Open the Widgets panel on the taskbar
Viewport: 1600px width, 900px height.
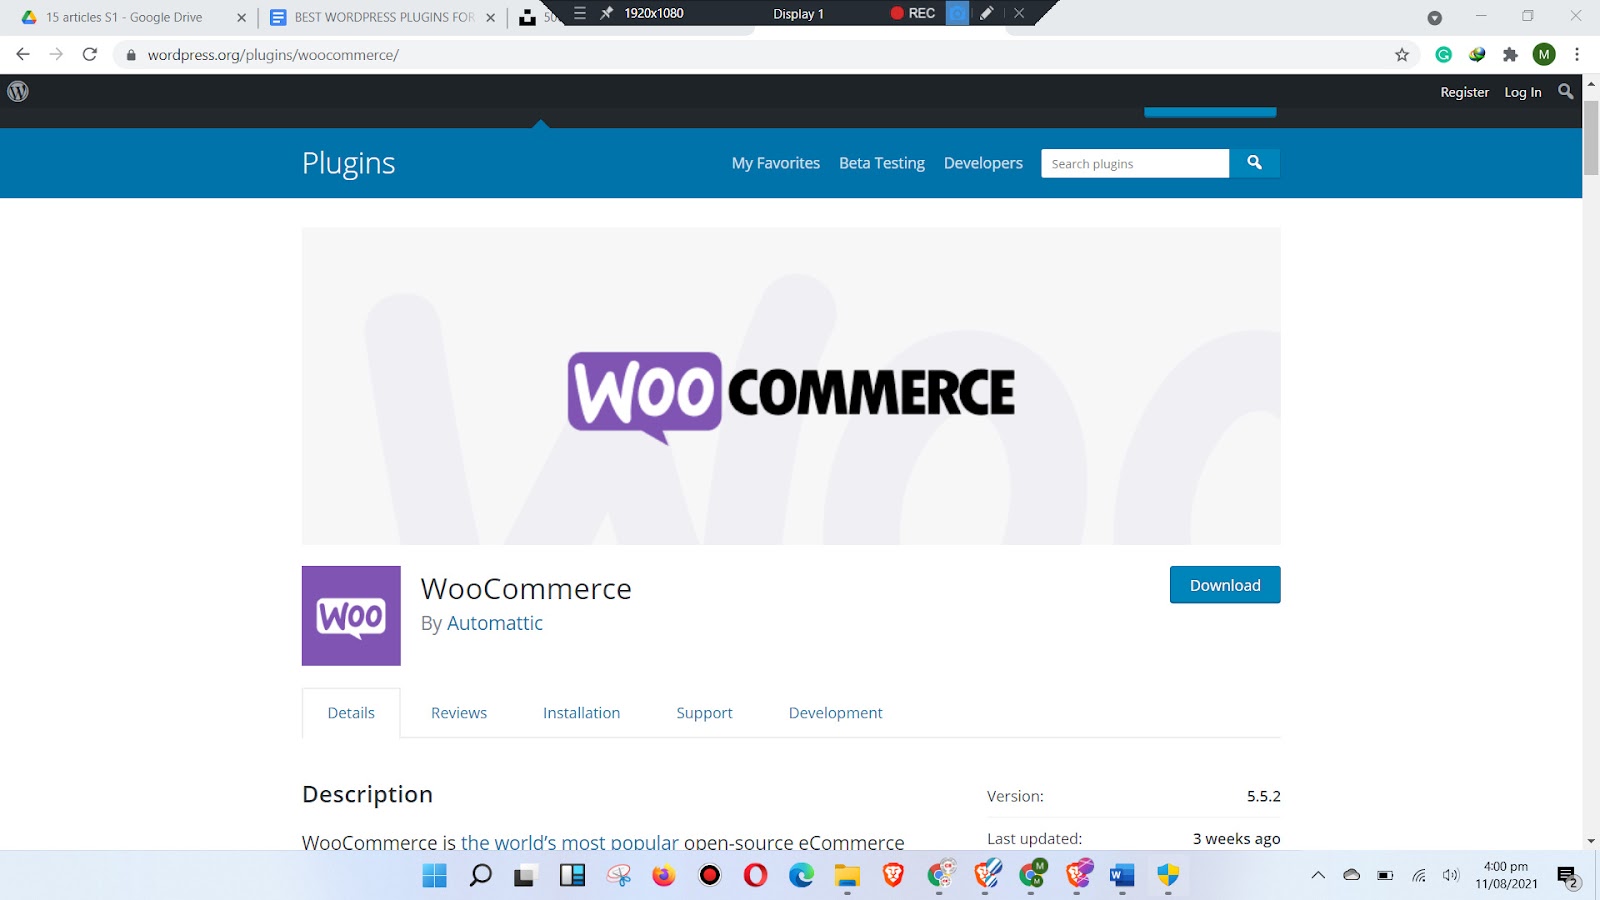click(572, 876)
